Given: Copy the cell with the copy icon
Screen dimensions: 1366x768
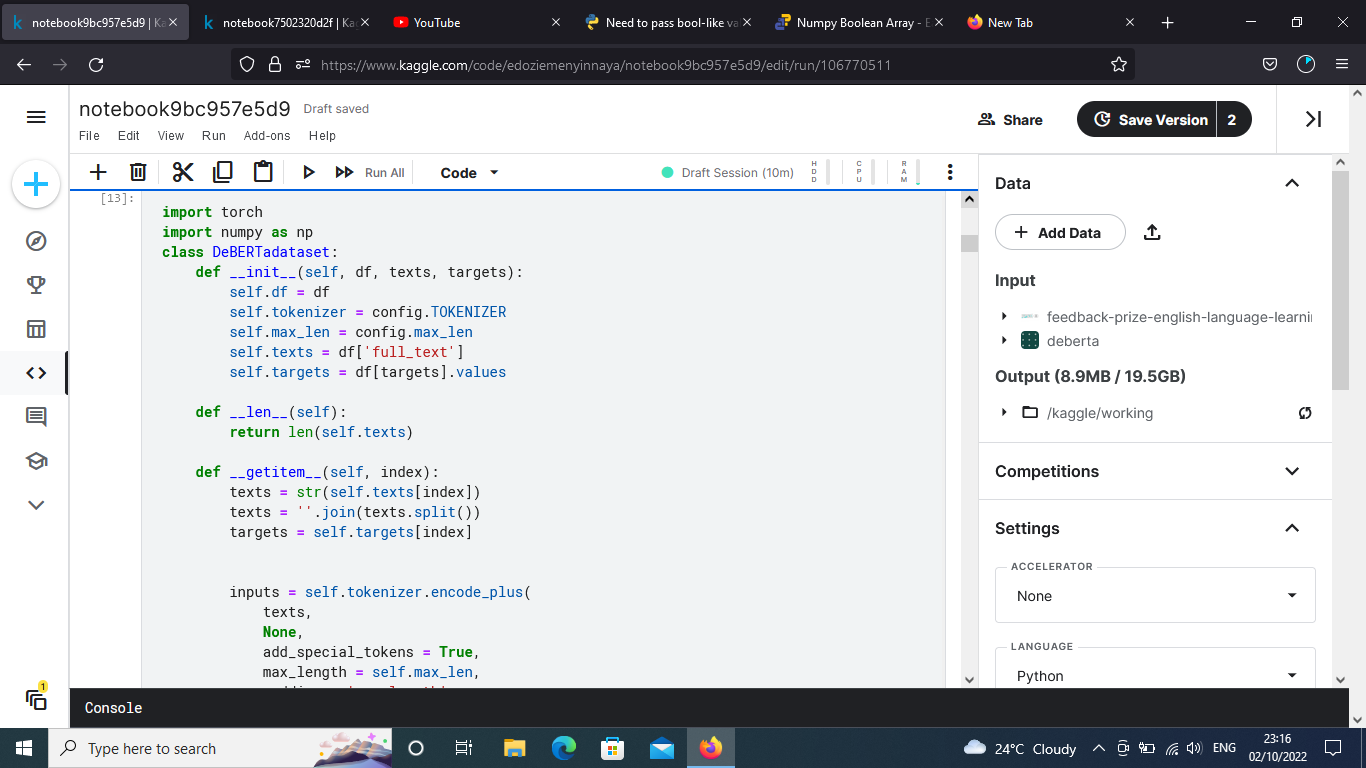Looking at the screenshot, I should (x=223, y=173).
